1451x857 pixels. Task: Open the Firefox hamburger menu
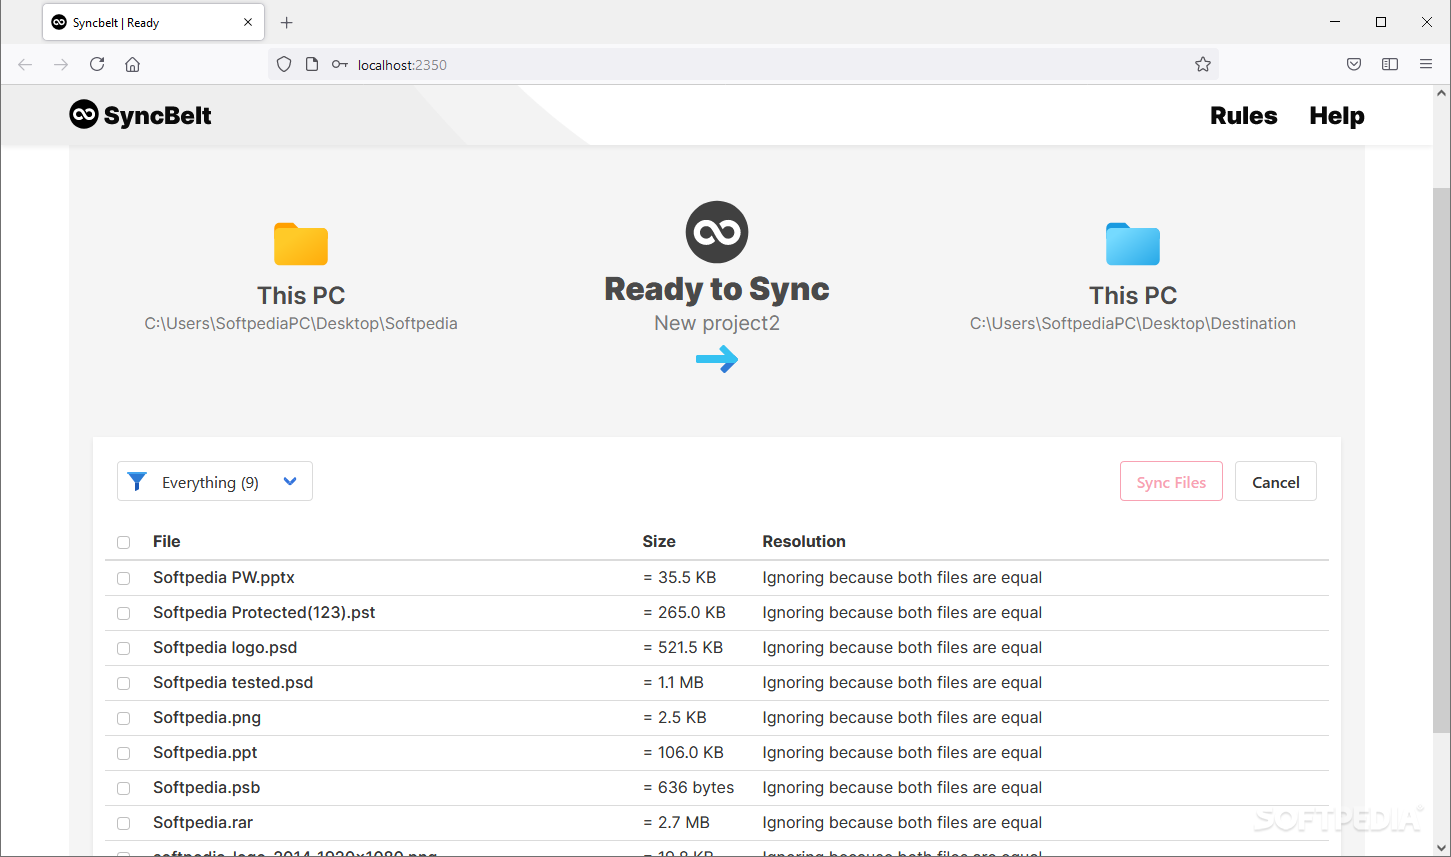tap(1426, 64)
